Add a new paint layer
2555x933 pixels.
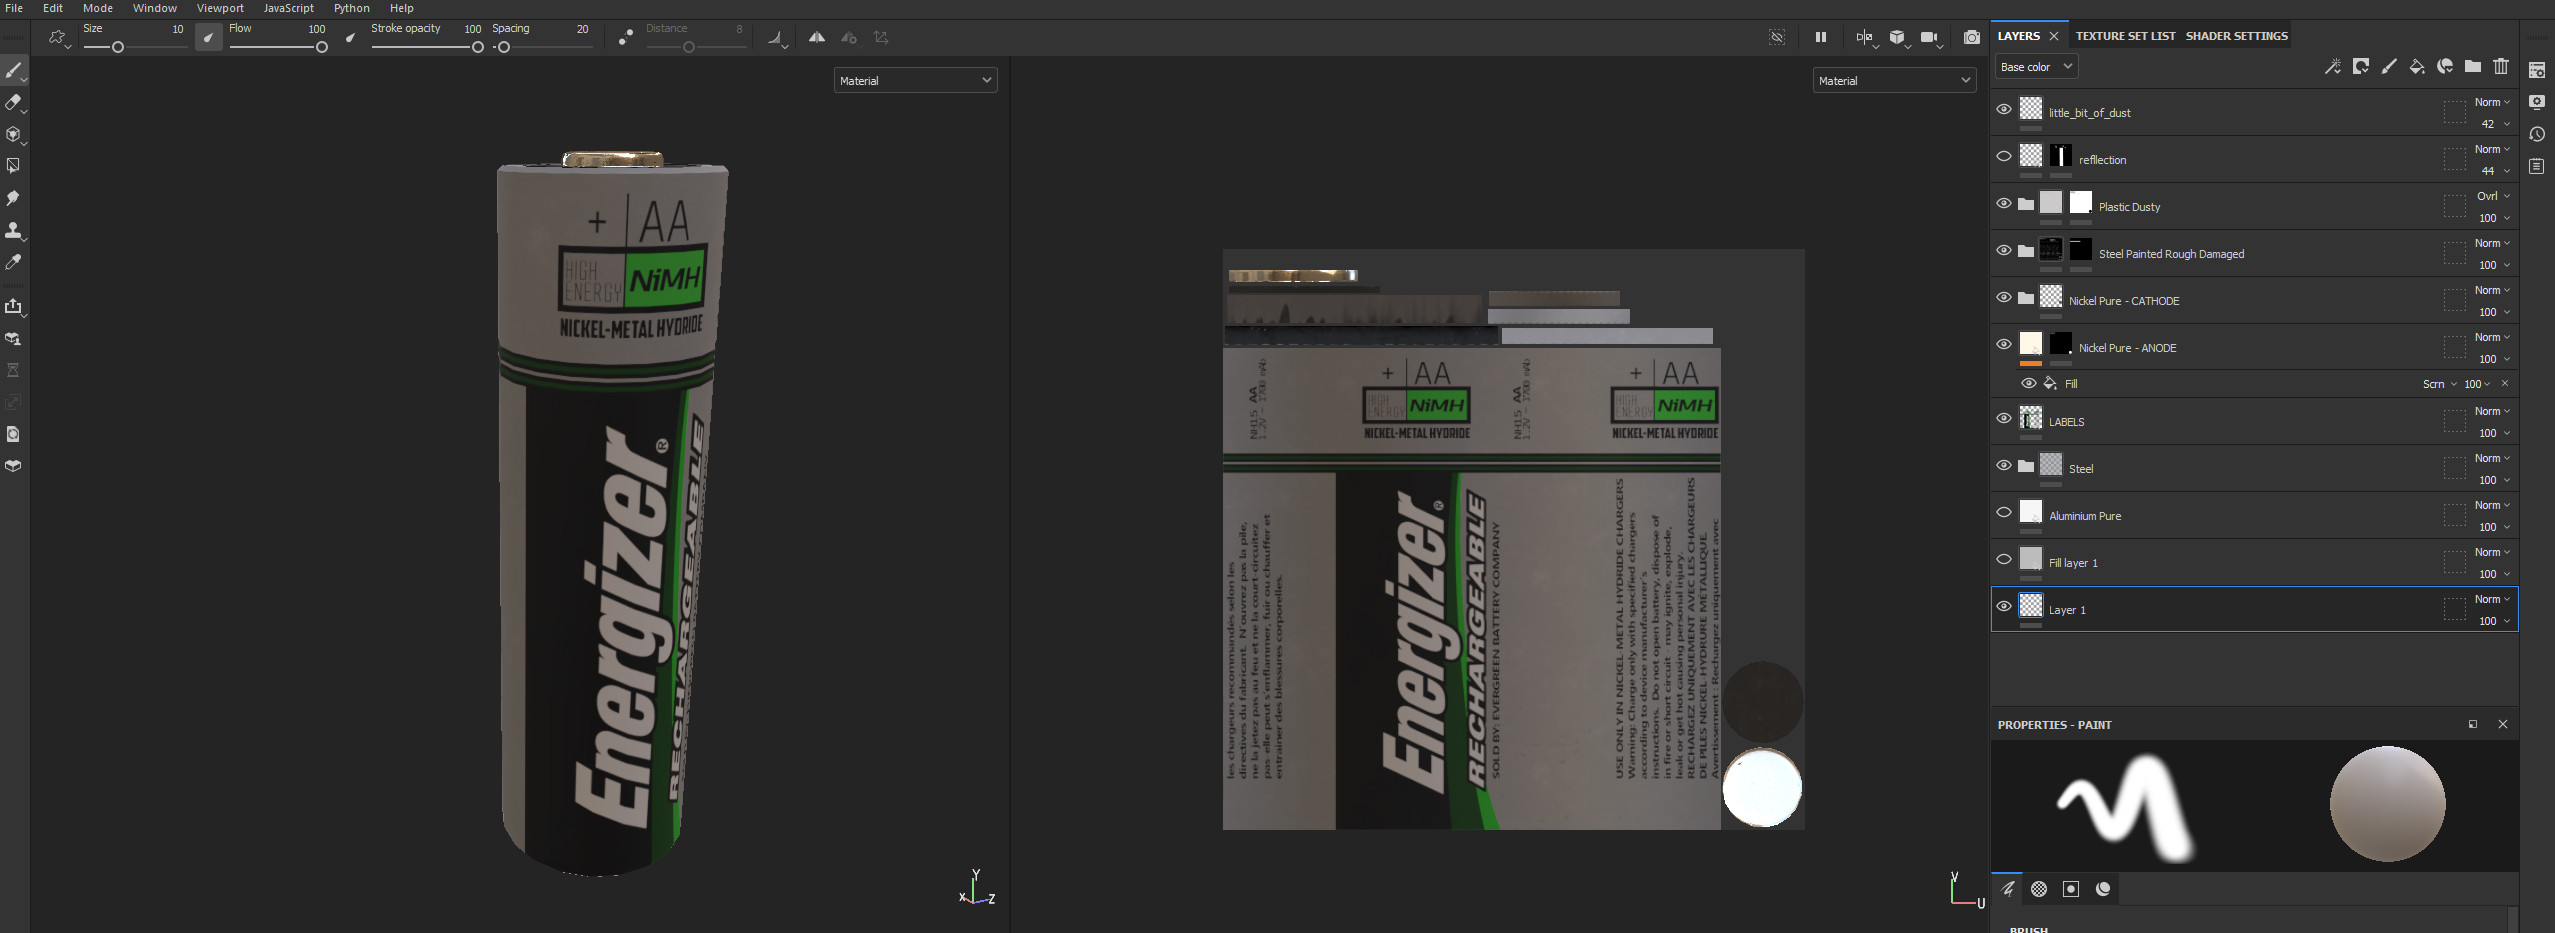pos(2388,66)
